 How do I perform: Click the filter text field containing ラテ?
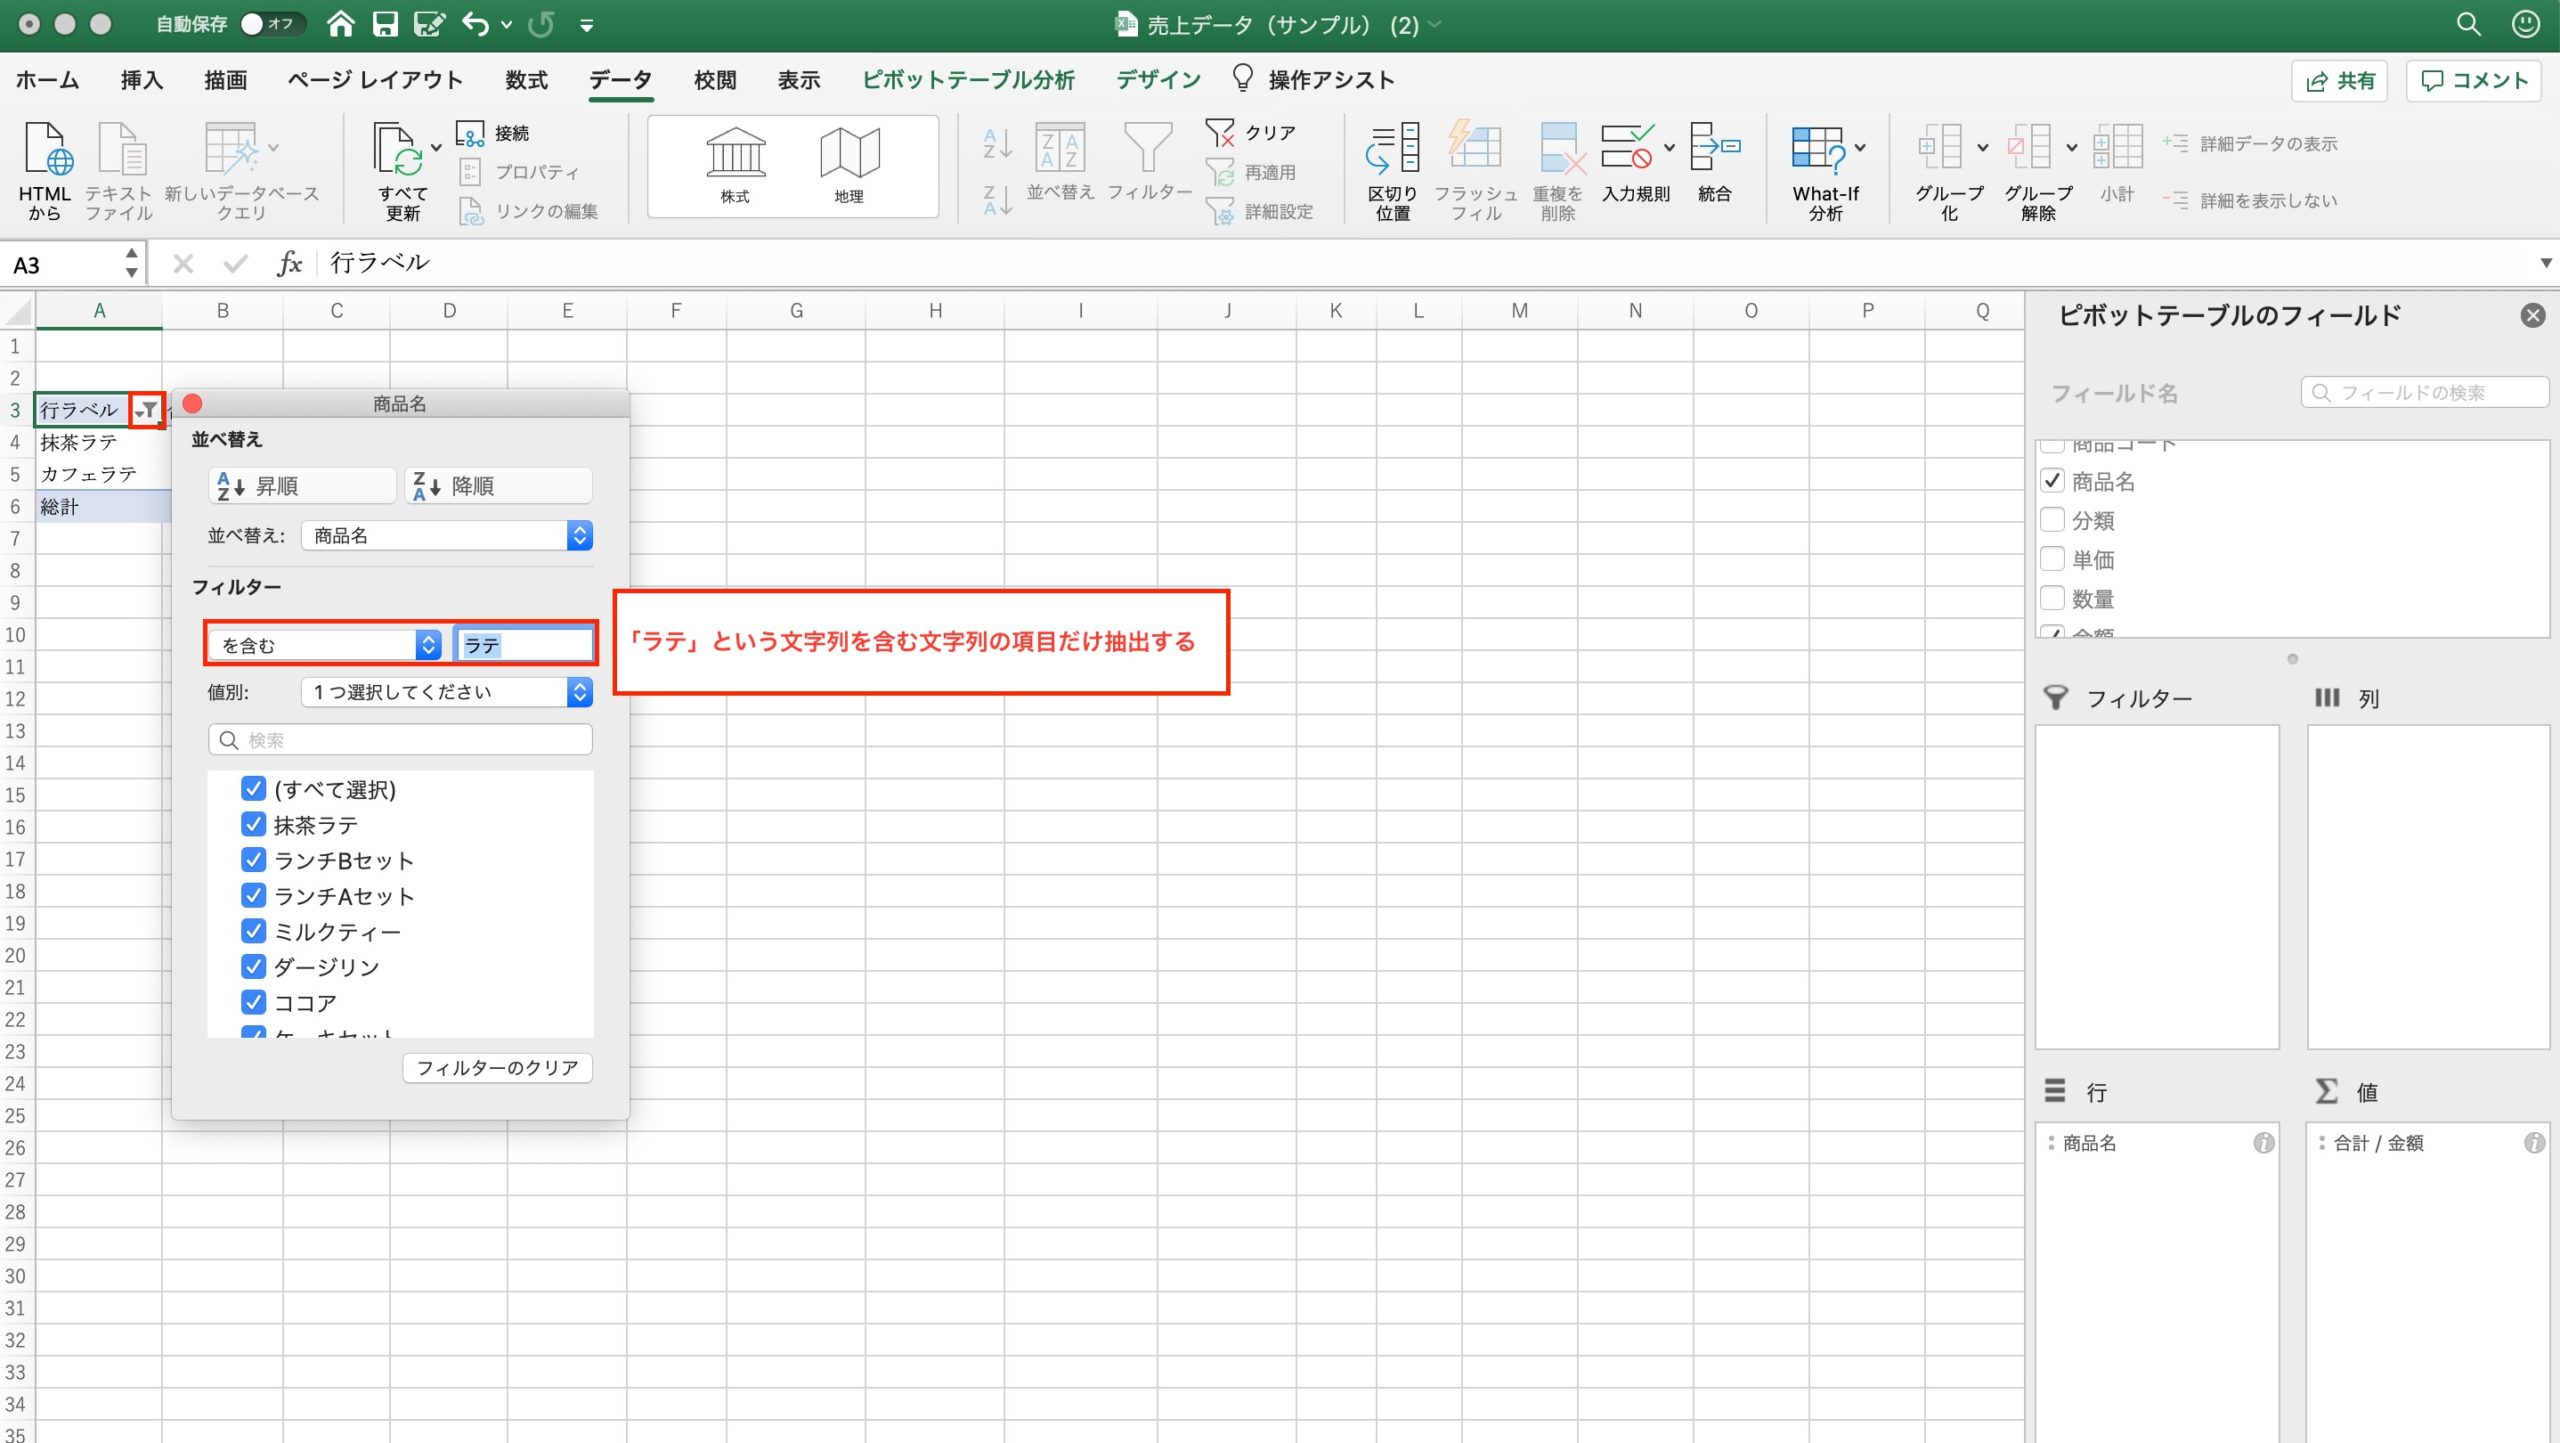coord(524,645)
